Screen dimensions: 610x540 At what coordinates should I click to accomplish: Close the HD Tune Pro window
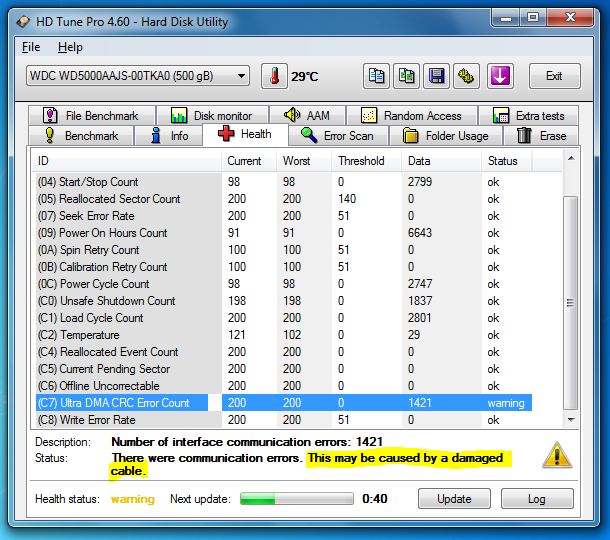click(570, 18)
